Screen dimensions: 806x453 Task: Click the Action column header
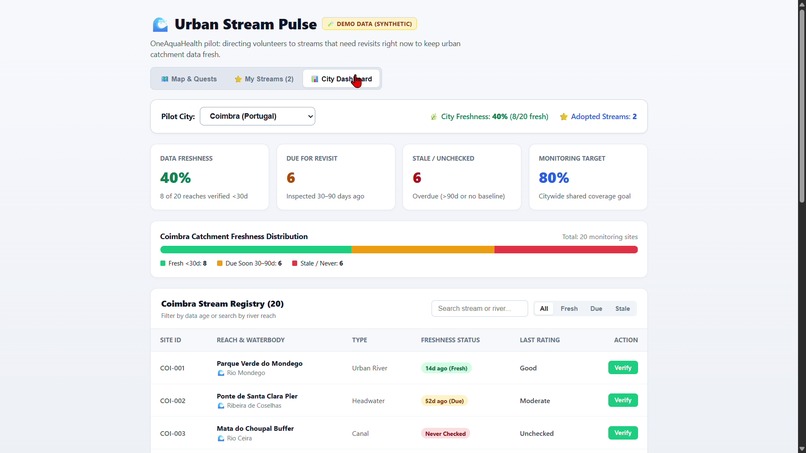[x=626, y=340]
